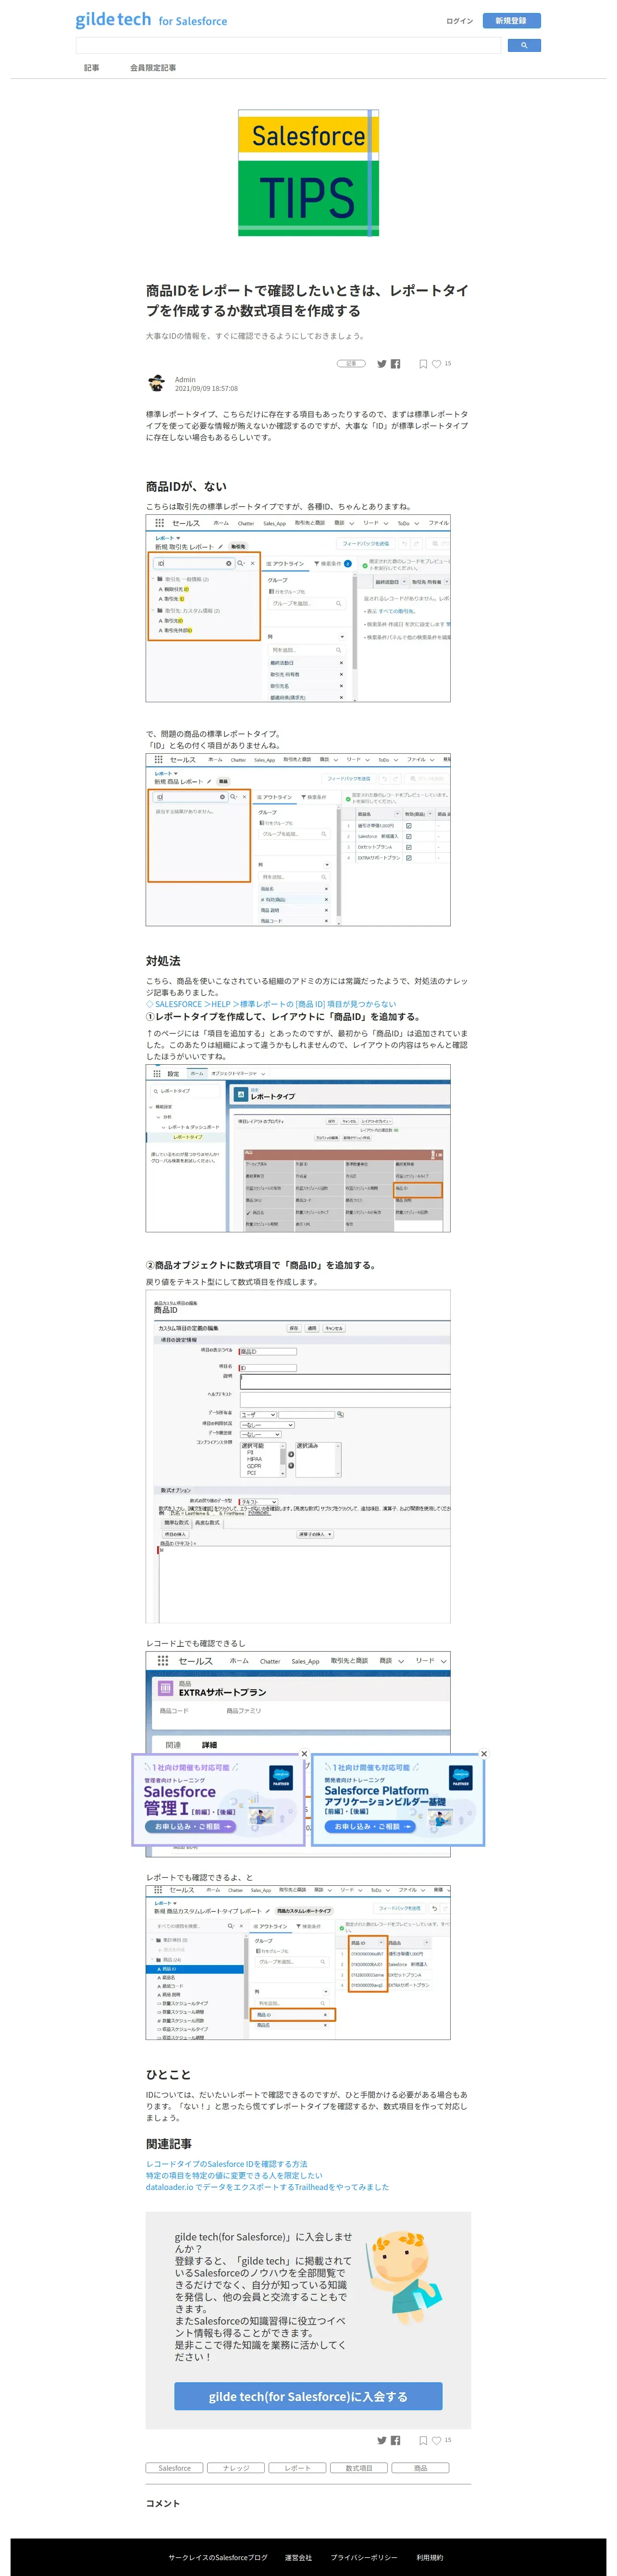Click the 新規登録 button

(511, 20)
